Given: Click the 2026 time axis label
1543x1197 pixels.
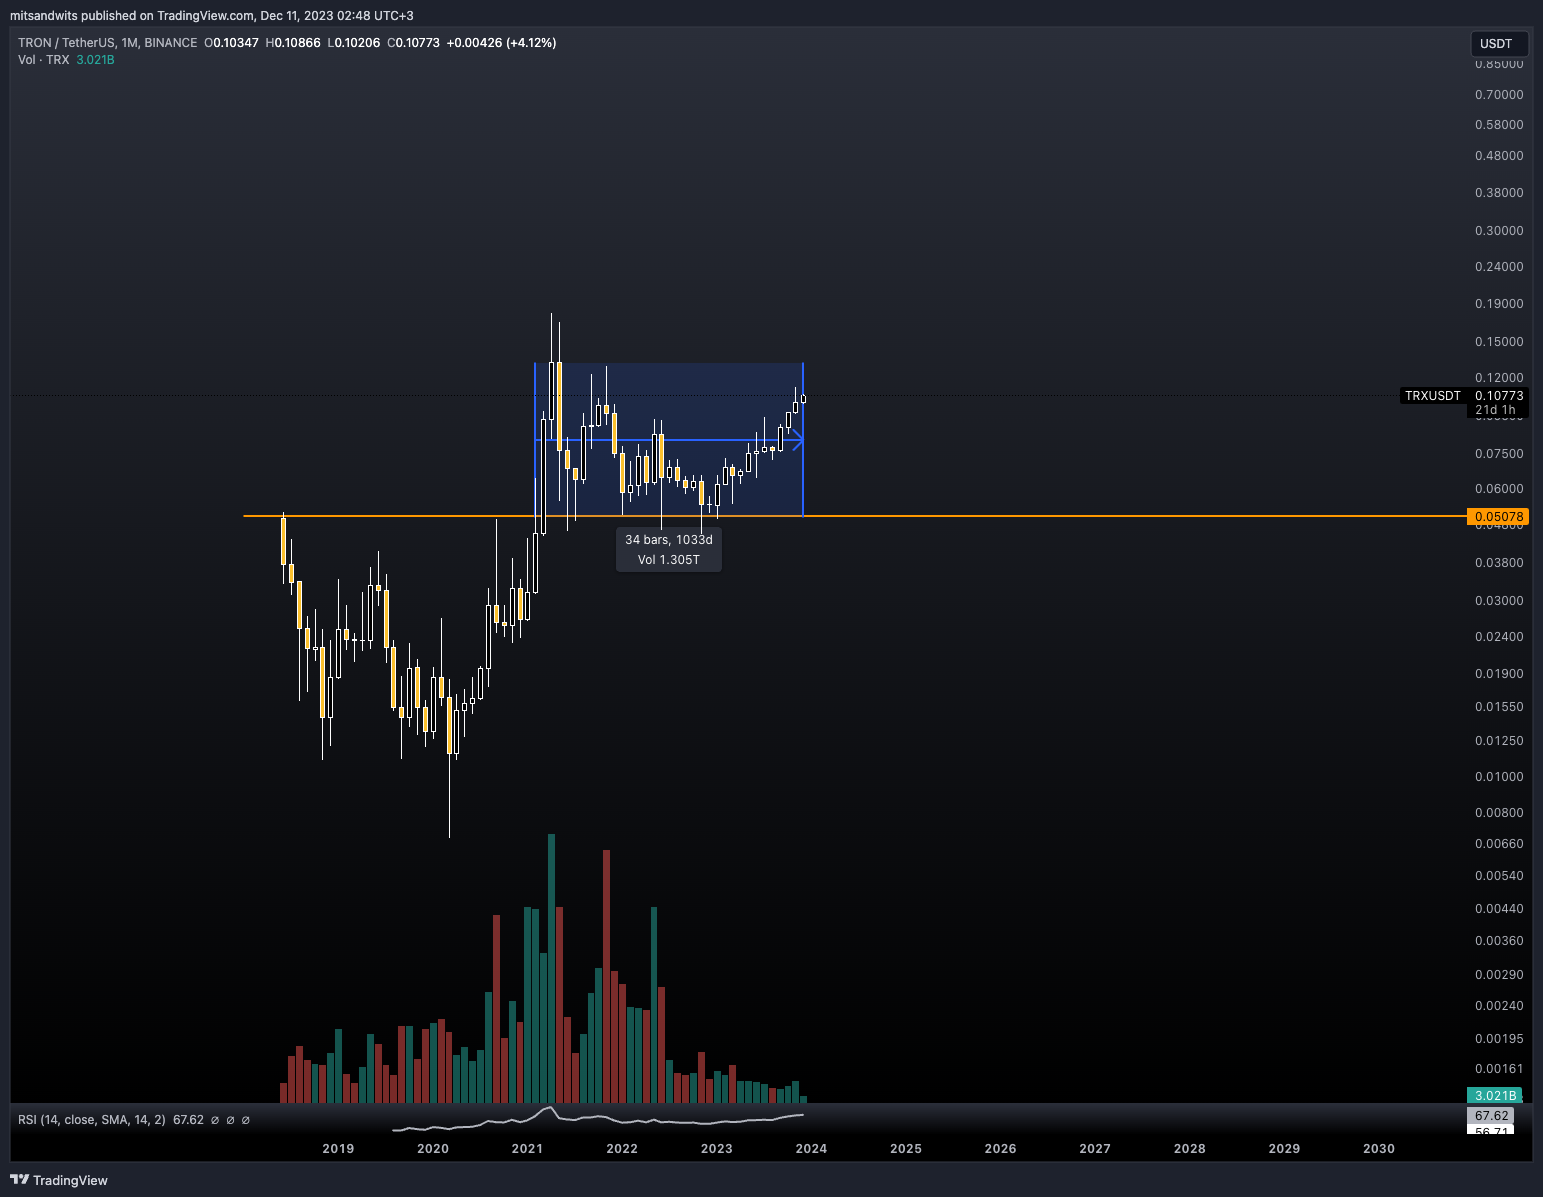Looking at the screenshot, I should (x=1000, y=1149).
